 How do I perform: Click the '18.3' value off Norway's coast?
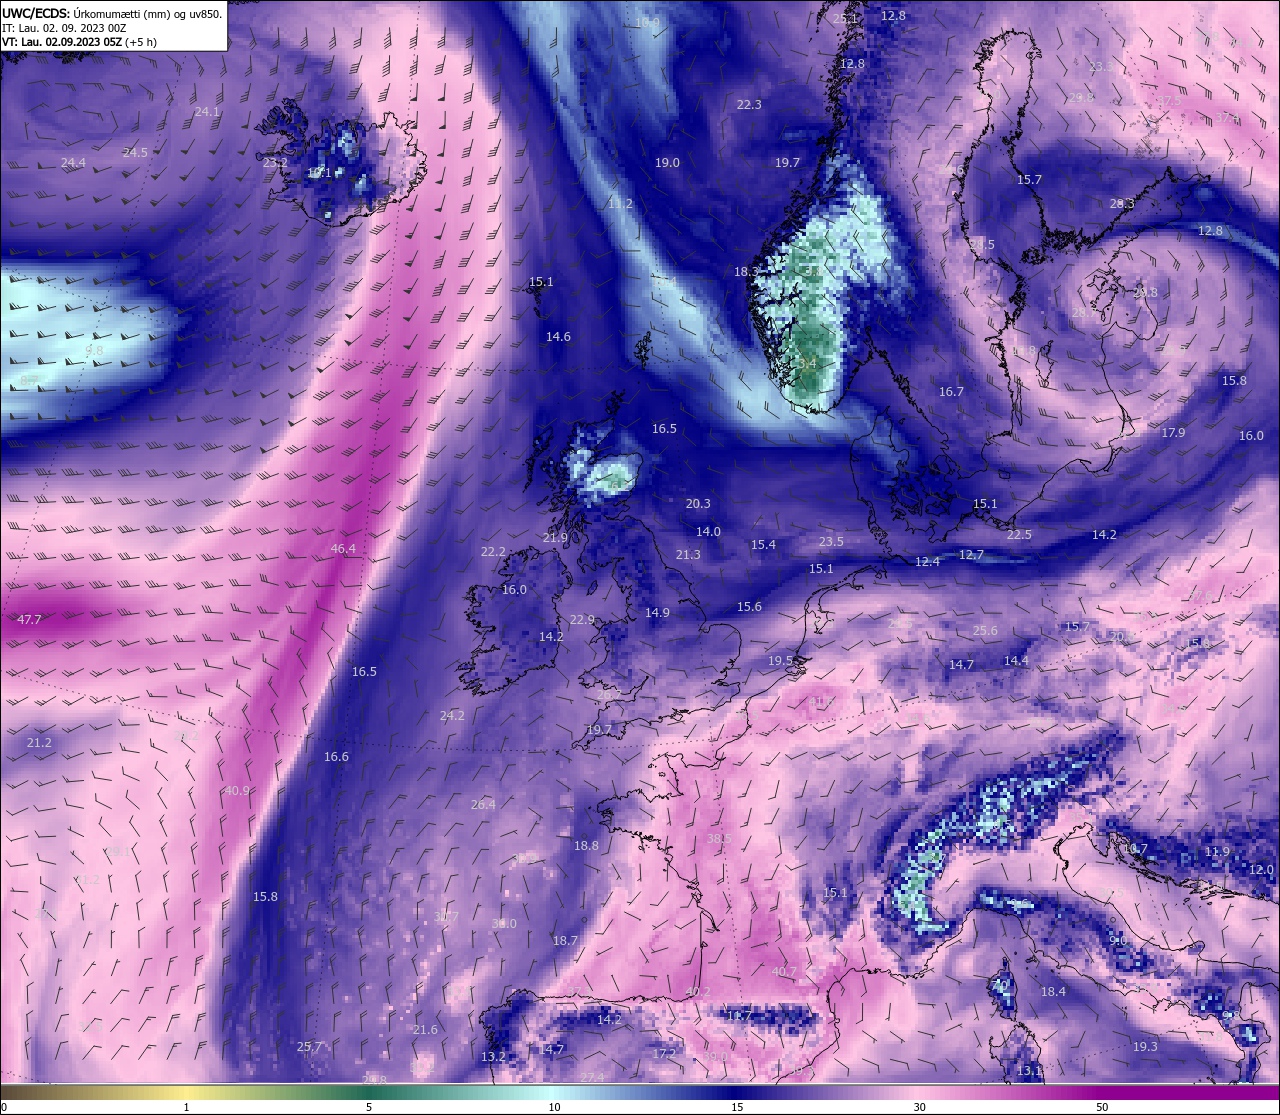point(746,272)
